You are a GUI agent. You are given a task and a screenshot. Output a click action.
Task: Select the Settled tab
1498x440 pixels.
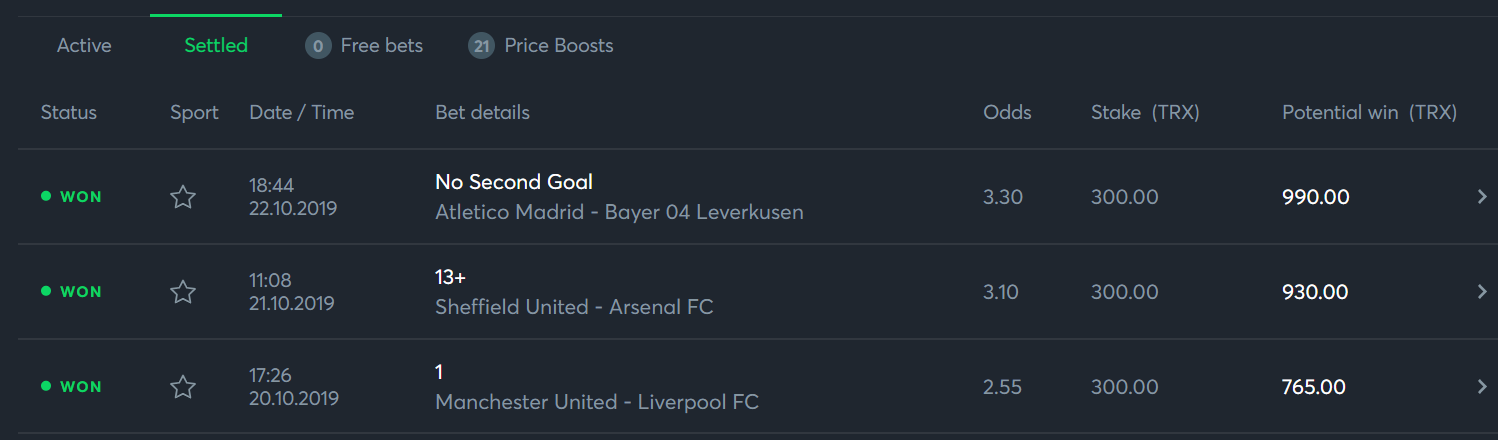click(x=216, y=46)
